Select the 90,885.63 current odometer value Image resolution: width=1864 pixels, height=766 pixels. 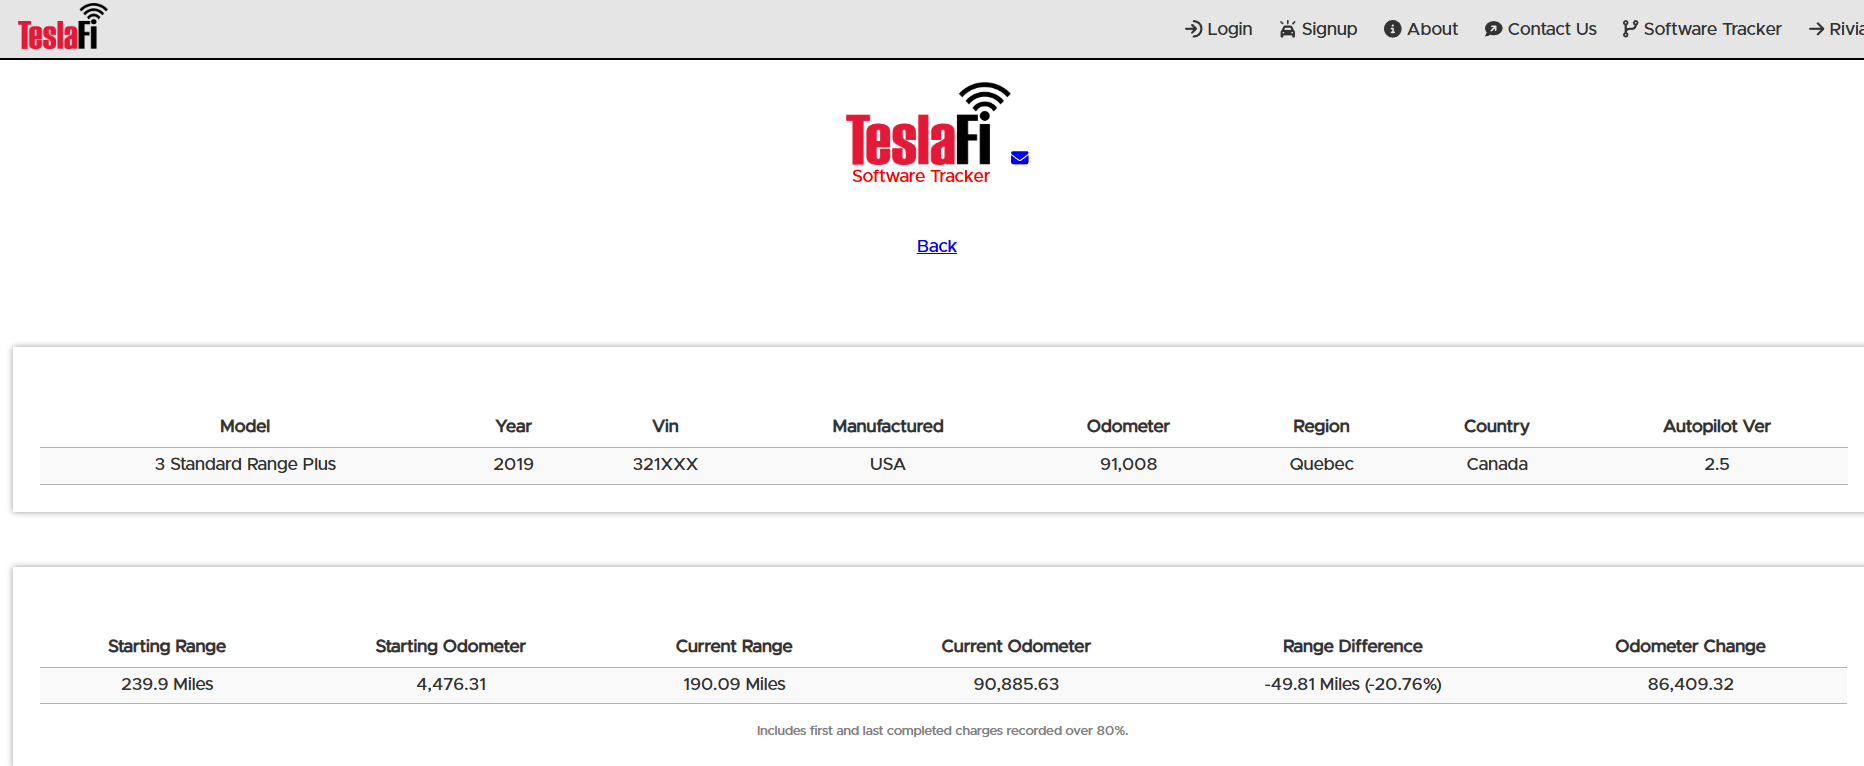[1016, 684]
